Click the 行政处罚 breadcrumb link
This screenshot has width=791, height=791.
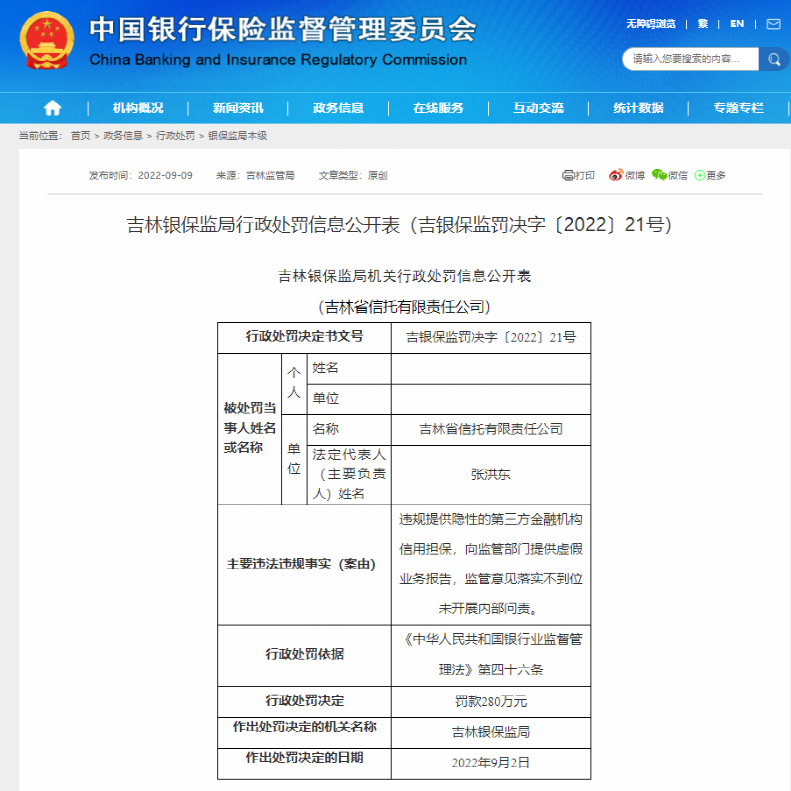point(176,135)
